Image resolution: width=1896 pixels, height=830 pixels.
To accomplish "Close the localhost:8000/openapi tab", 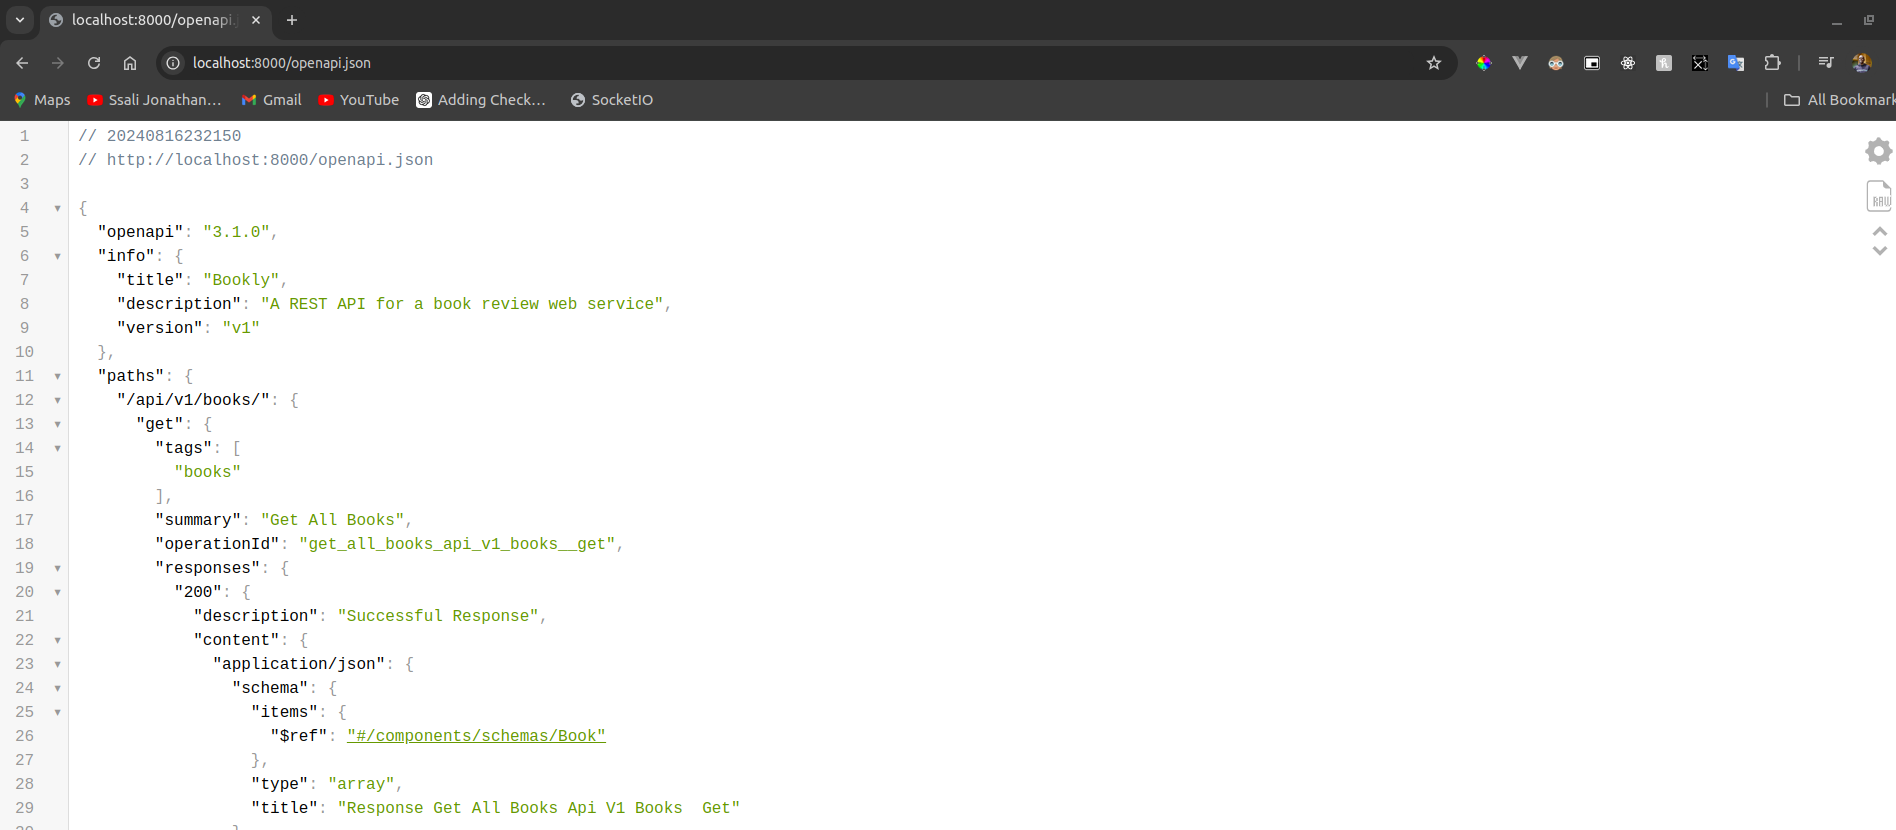I will coord(256,20).
